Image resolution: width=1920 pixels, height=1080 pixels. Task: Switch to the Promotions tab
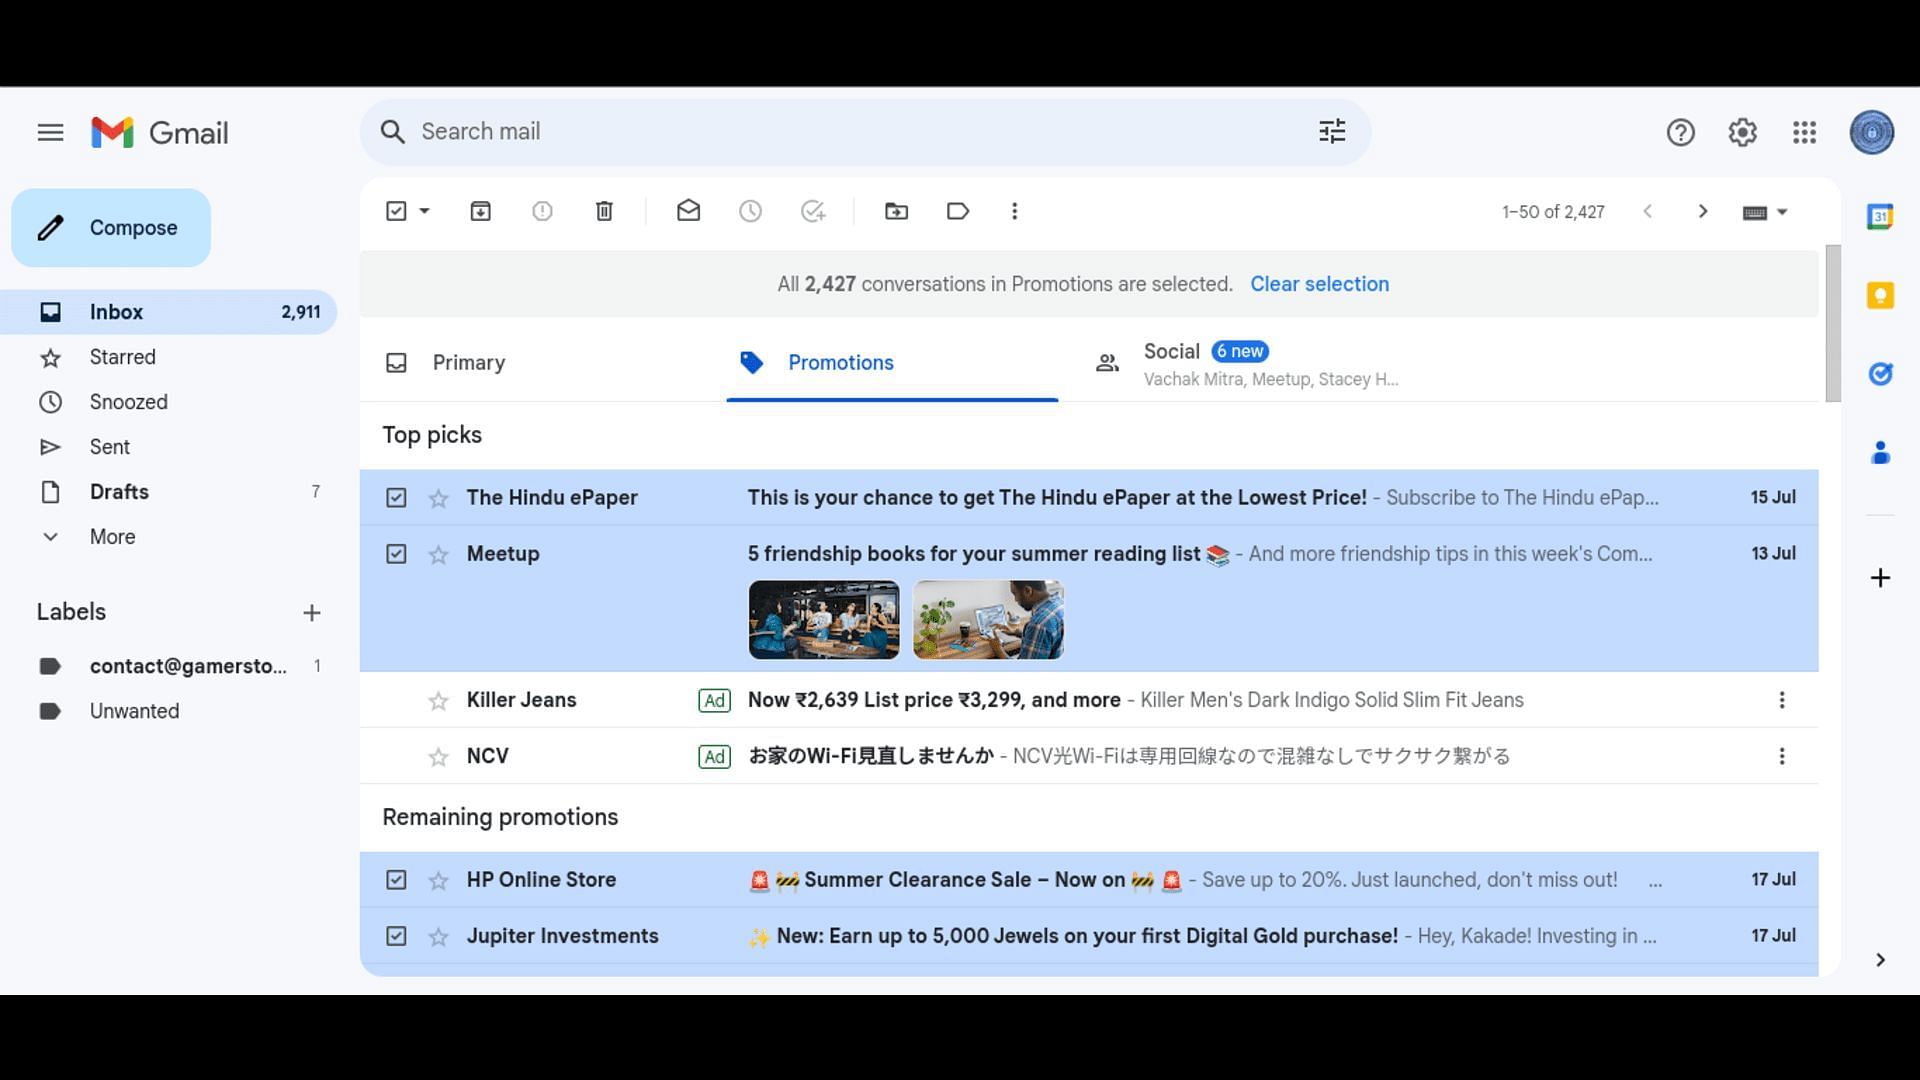click(x=892, y=363)
